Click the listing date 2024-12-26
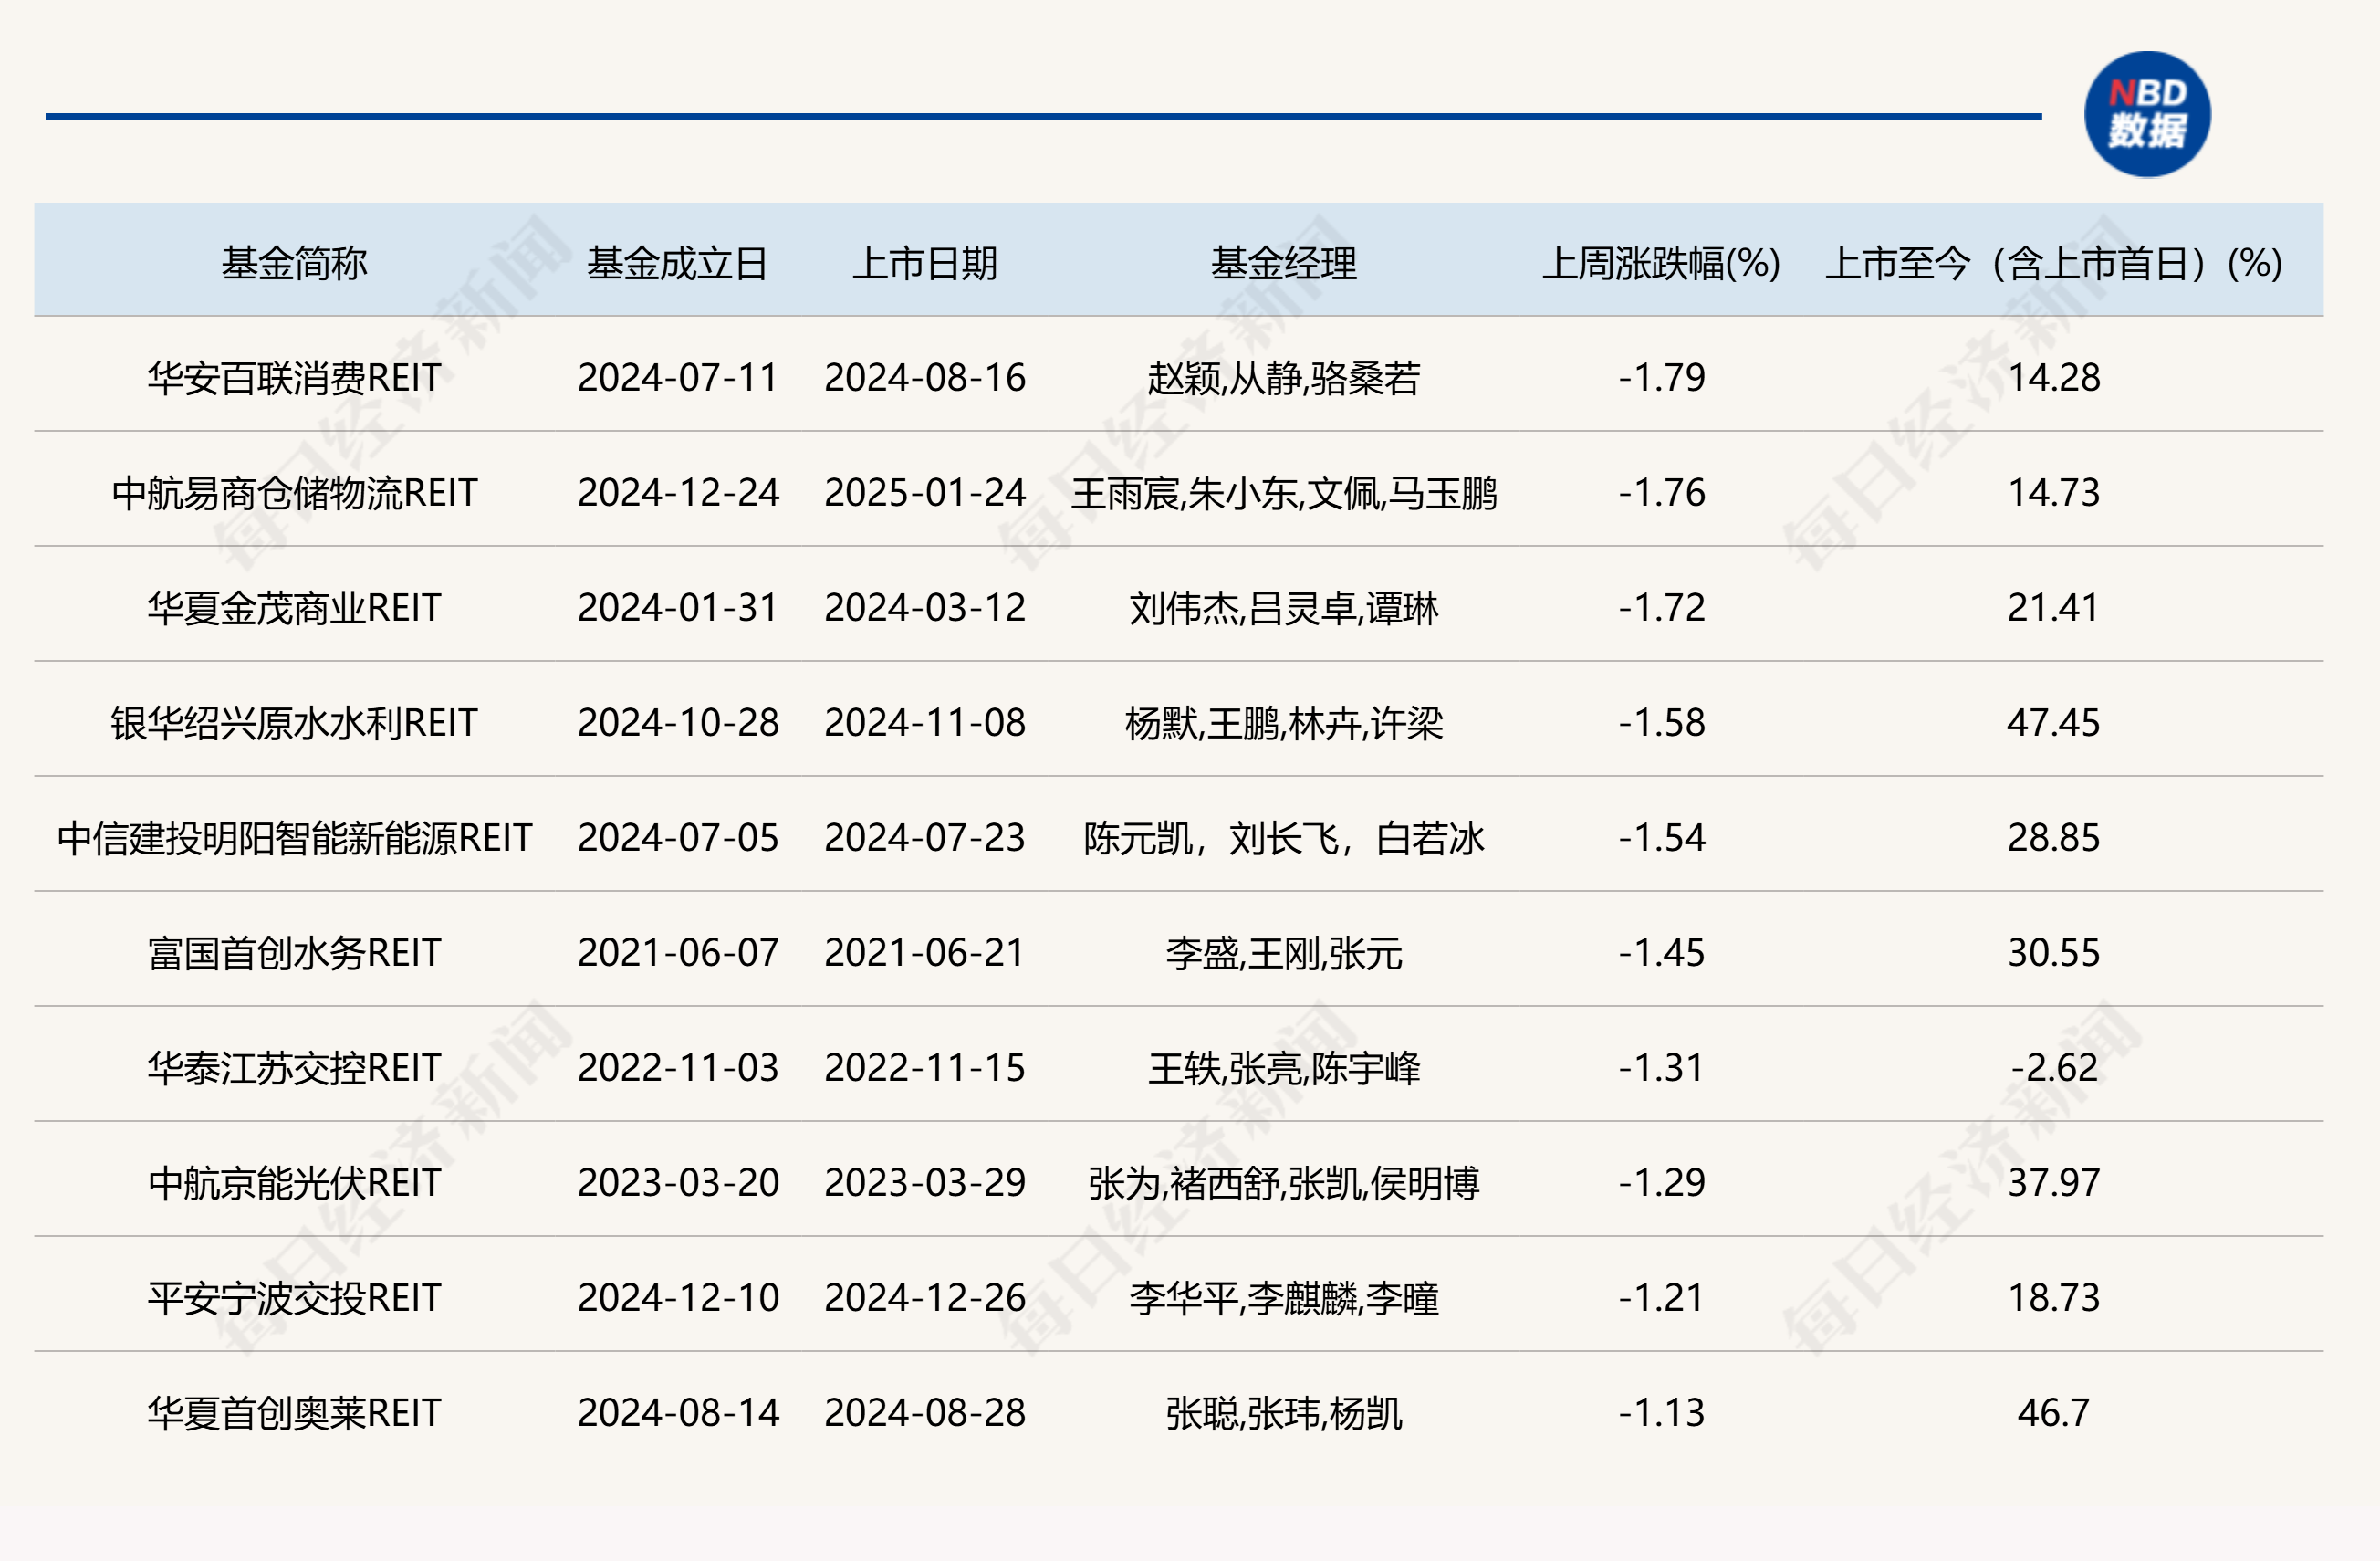 click(x=925, y=1298)
